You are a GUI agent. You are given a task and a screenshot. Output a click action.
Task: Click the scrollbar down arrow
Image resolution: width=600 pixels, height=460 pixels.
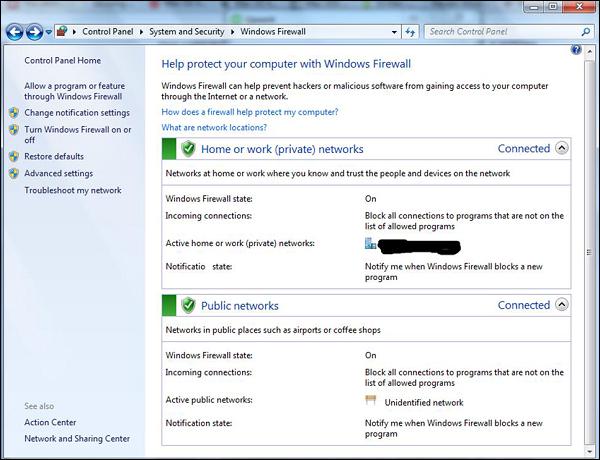[x=589, y=450]
